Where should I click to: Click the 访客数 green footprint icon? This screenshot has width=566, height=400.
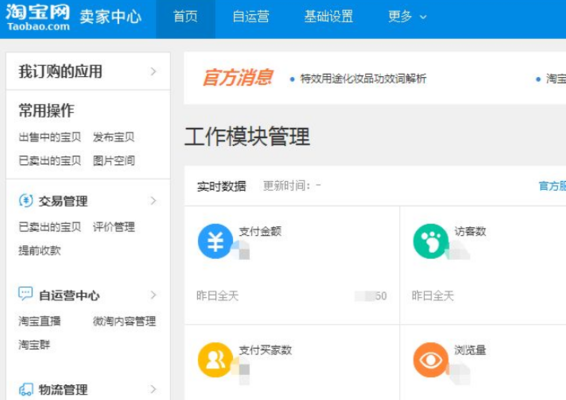[431, 241]
